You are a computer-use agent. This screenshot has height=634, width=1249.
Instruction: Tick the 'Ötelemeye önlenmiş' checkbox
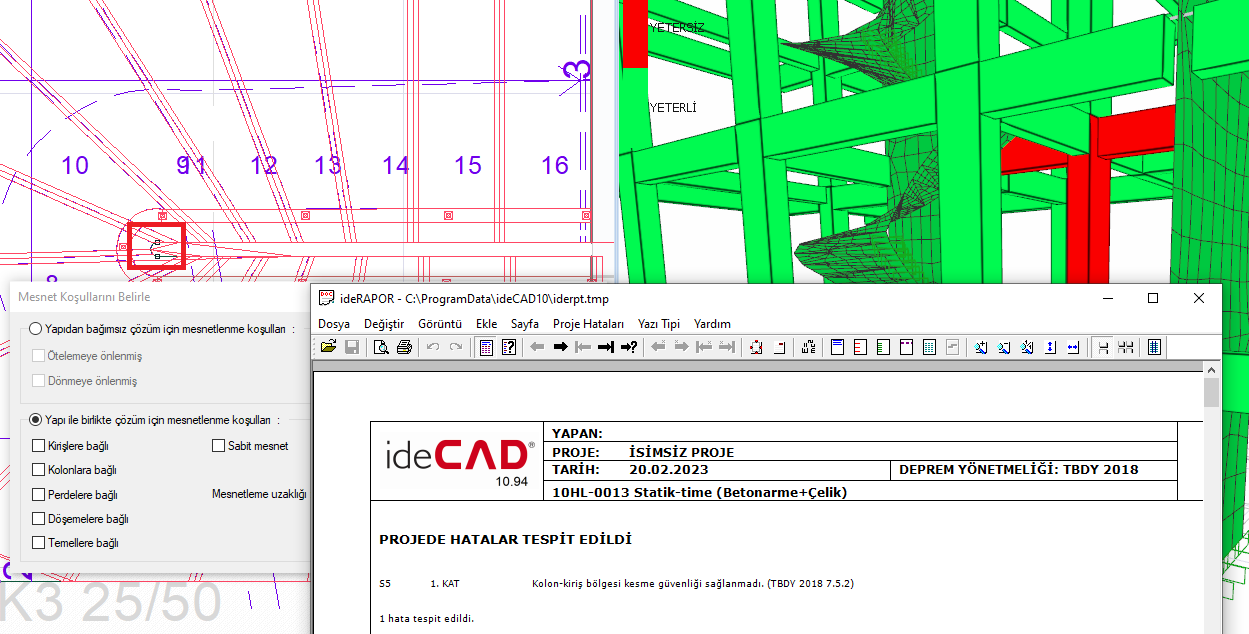(39, 356)
